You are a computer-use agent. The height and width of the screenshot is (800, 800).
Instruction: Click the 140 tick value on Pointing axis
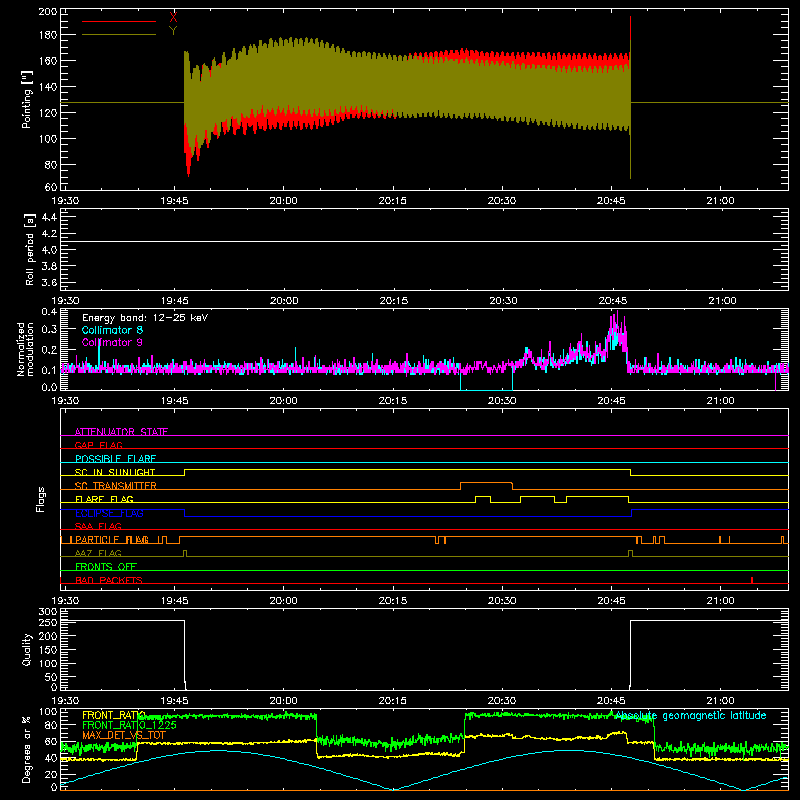pyautogui.click(x=48, y=87)
